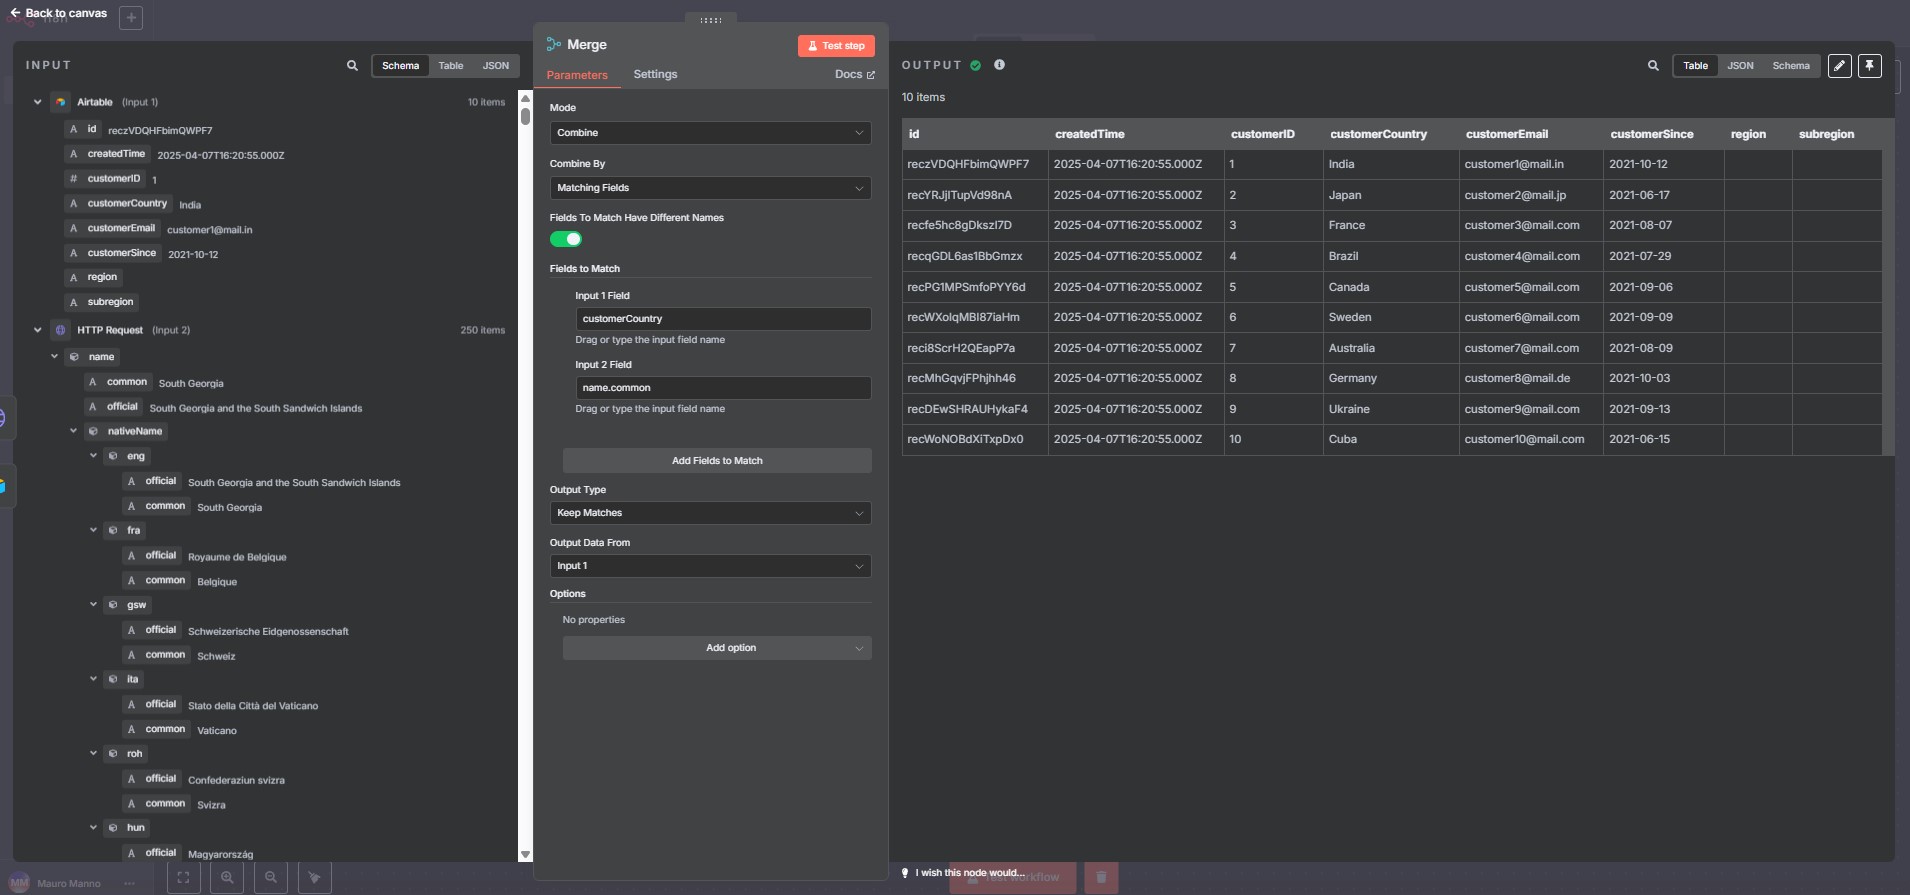This screenshot has height=895, width=1910.
Task: Click the customer8@mail.de cell
Action: [x=1530, y=379]
